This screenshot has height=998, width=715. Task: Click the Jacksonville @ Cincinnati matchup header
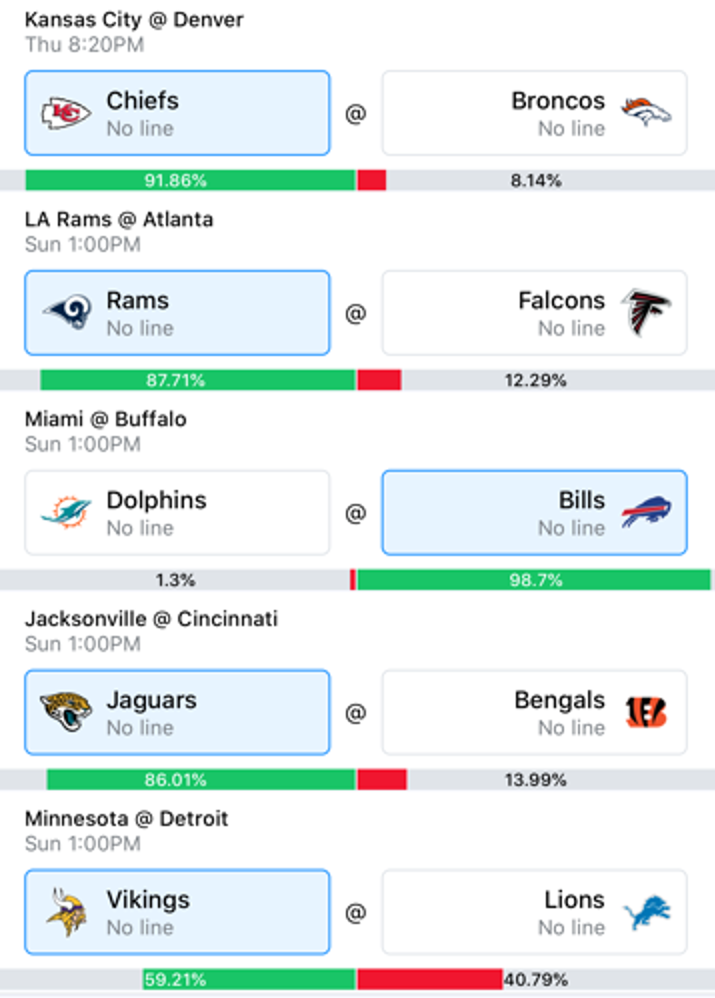point(152,619)
